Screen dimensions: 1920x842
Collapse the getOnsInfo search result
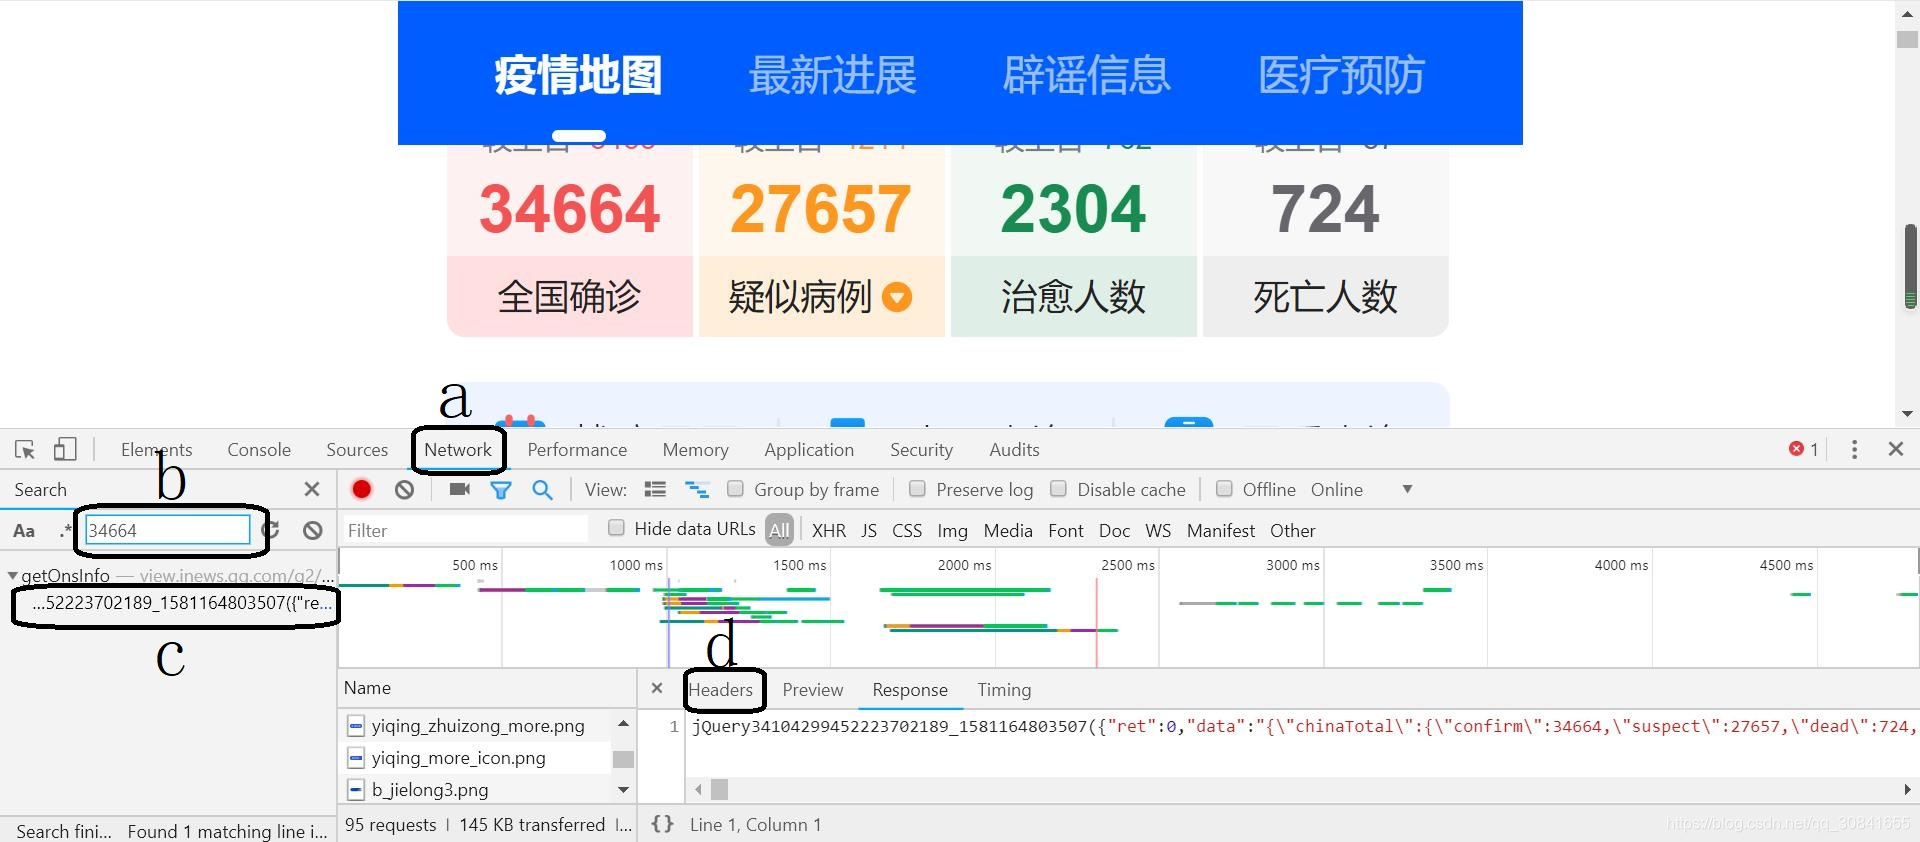(x=12, y=576)
